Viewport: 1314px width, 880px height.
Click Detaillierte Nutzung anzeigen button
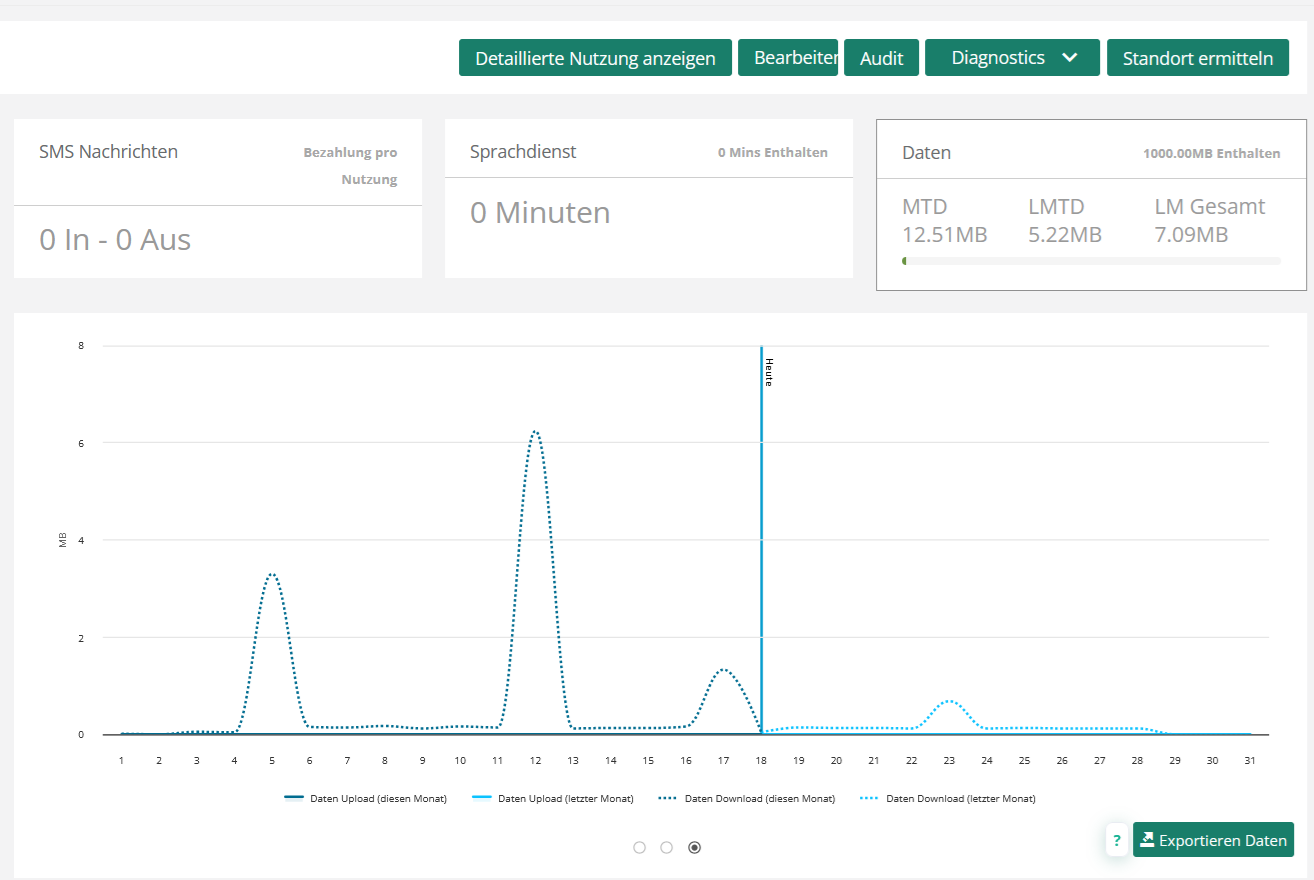595,58
